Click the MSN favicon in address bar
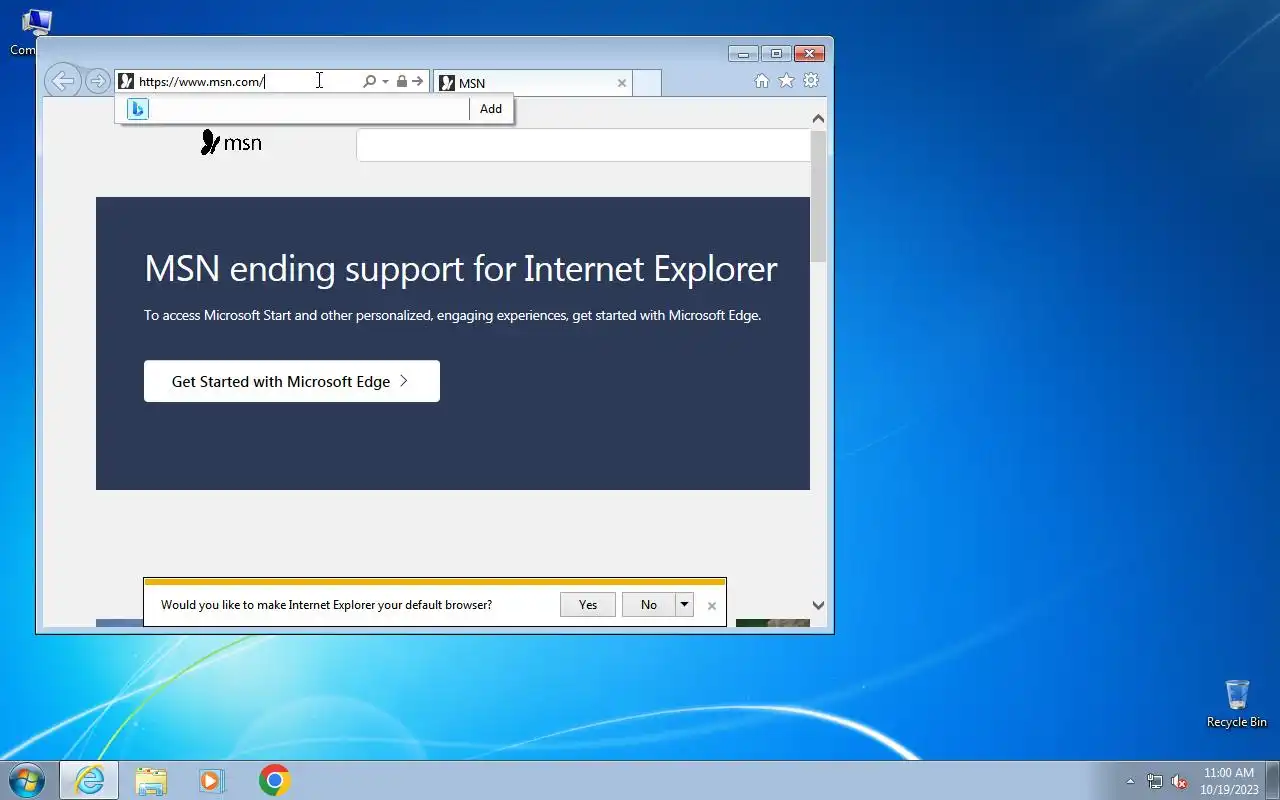 [x=126, y=82]
